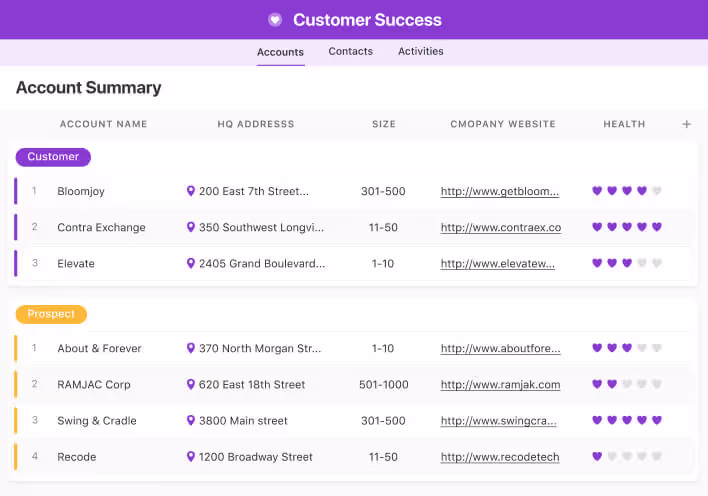Visit the Recode website link
The height and width of the screenshot is (496, 708).
pyautogui.click(x=499, y=457)
